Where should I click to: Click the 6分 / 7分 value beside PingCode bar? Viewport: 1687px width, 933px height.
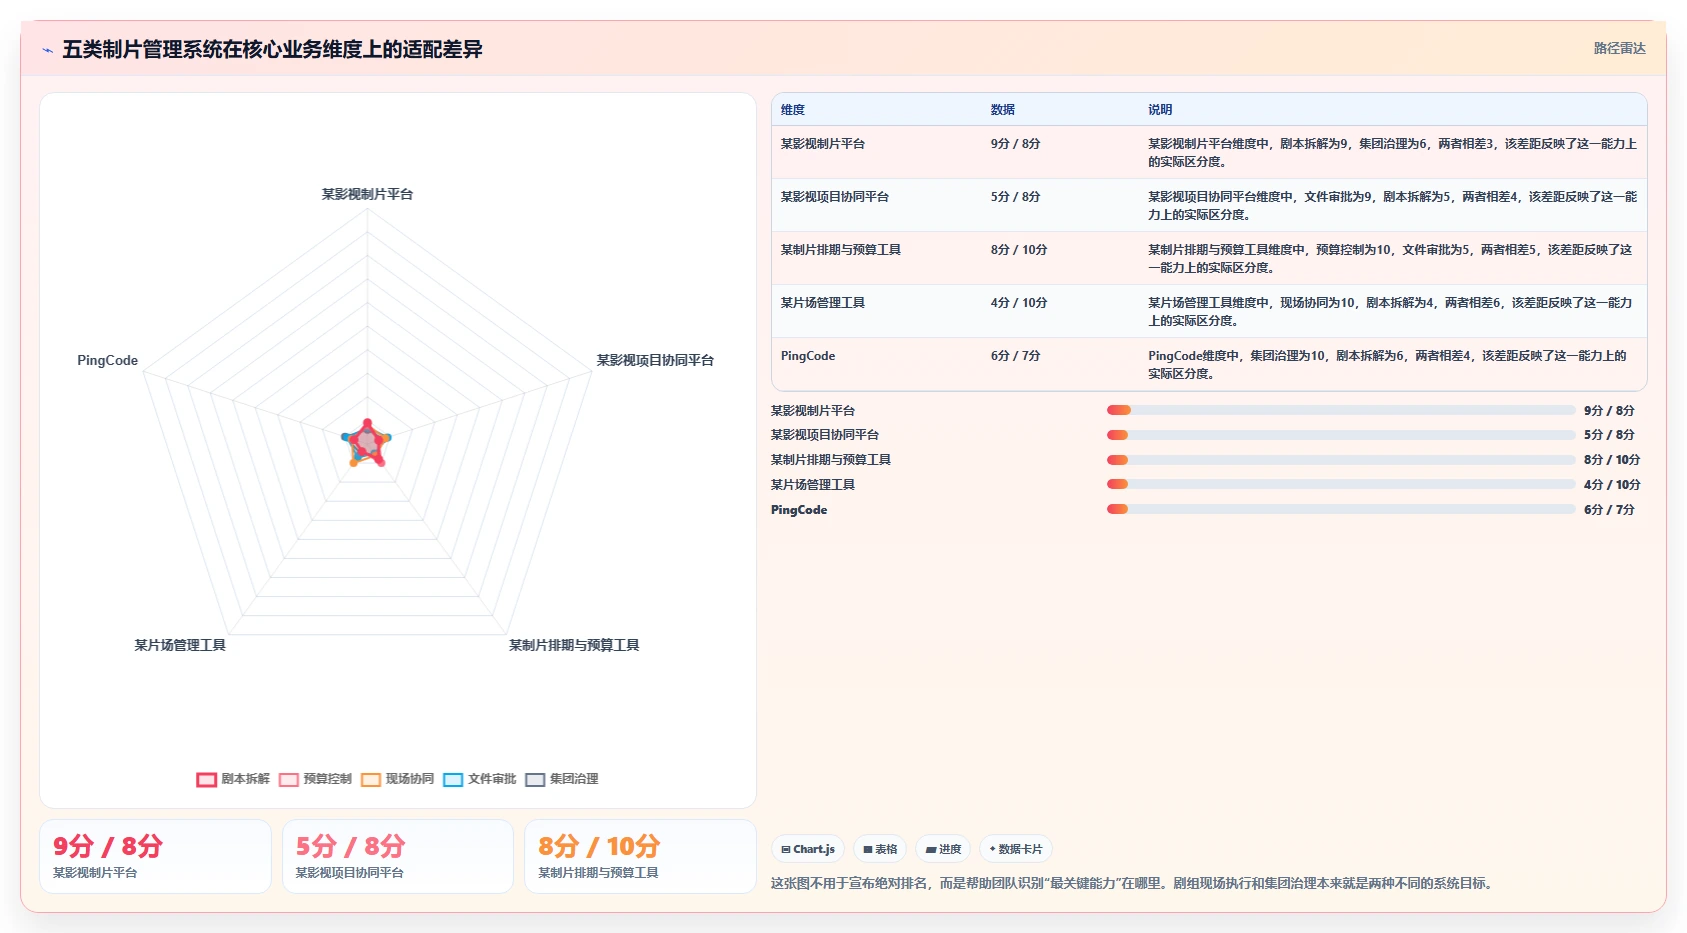click(x=1609, y=509)
